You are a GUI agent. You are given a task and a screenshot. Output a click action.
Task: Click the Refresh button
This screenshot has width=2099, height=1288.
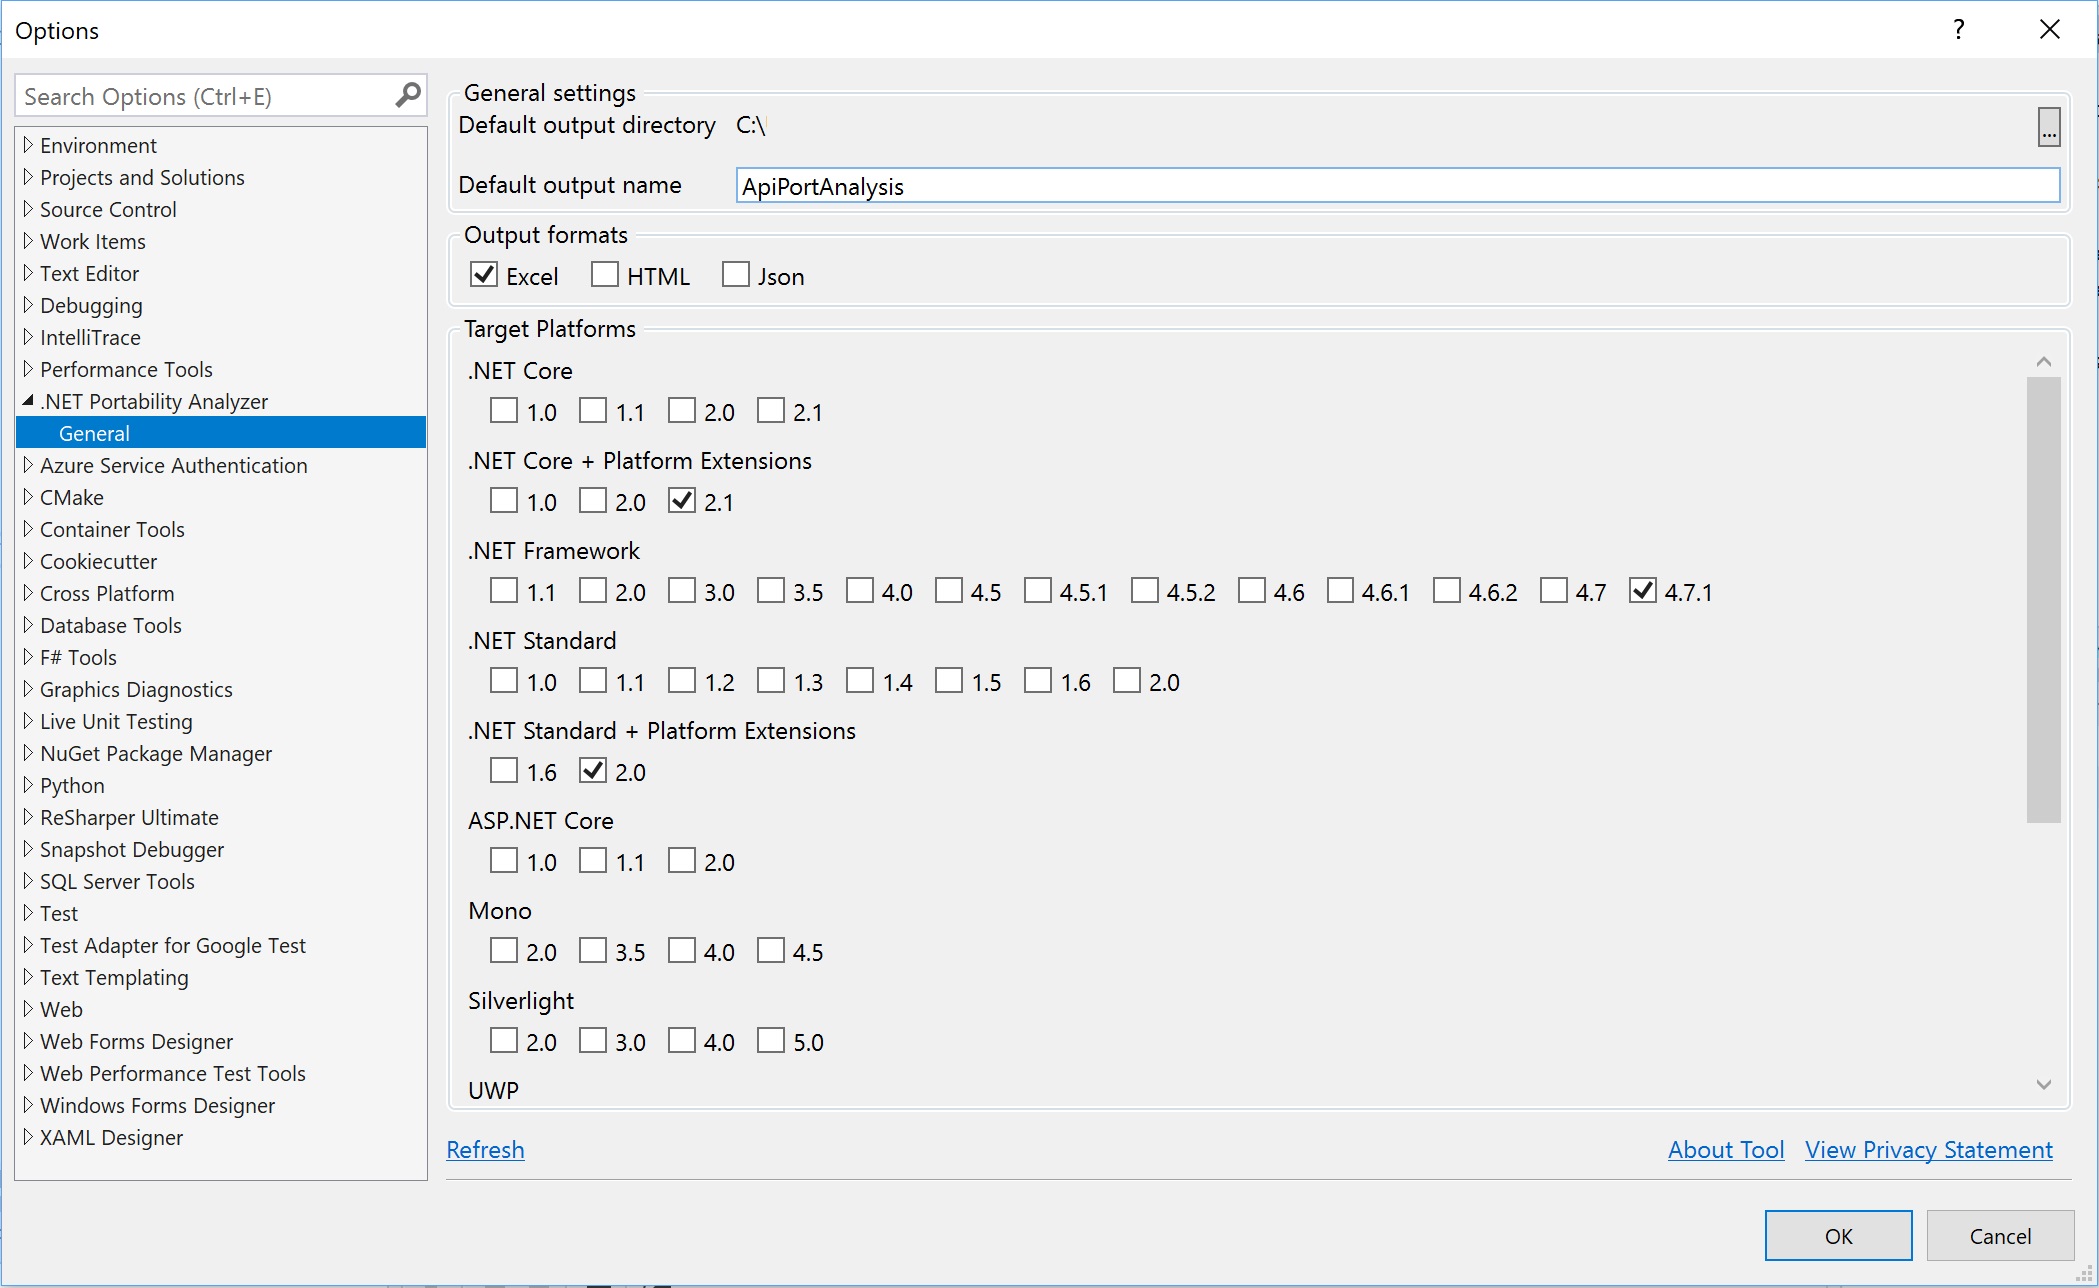click(486, 1149)
